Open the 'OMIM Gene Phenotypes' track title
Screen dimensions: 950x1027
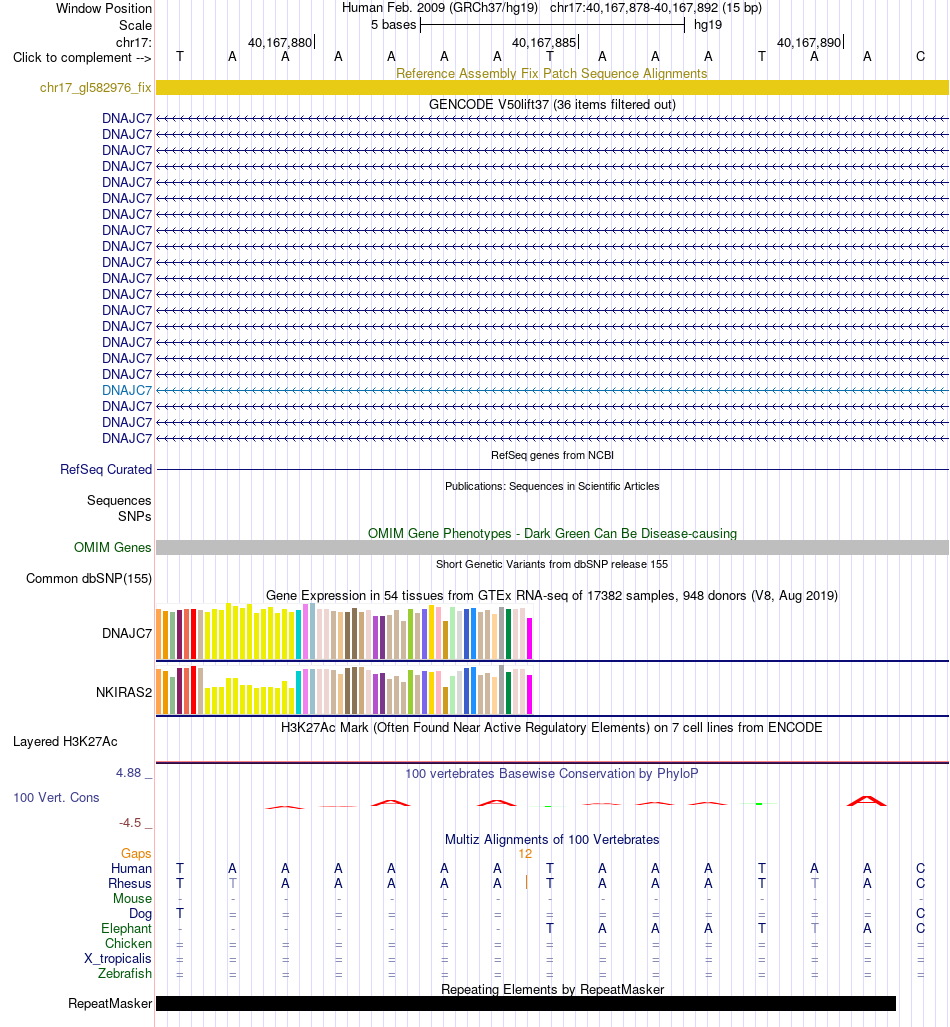coord(552,533)
